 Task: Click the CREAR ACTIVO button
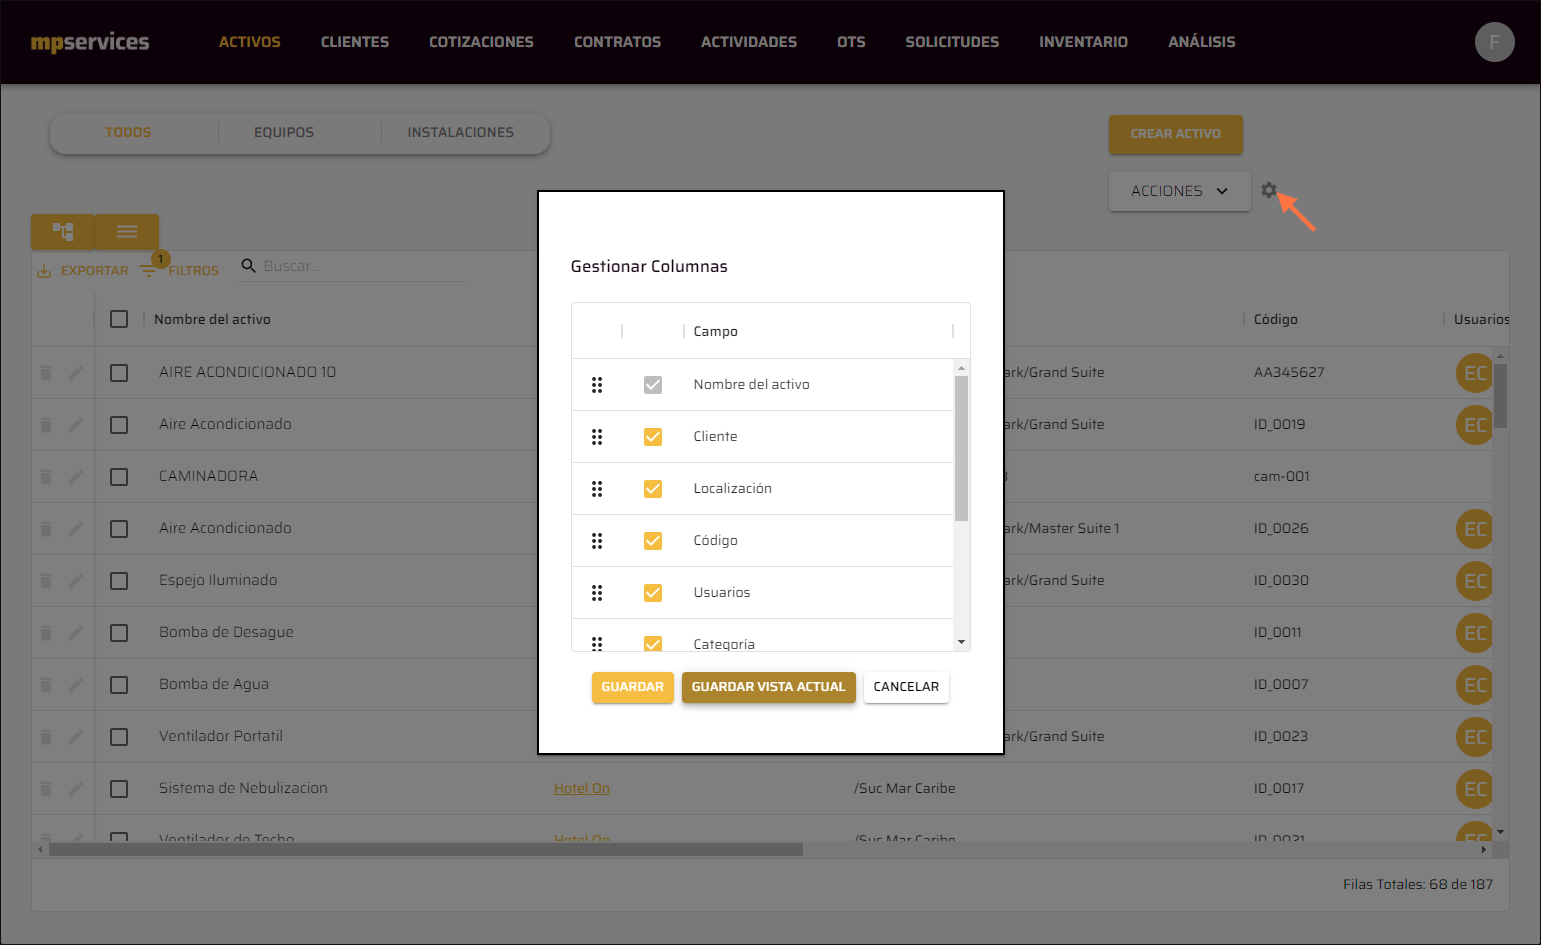point(1175,134)
